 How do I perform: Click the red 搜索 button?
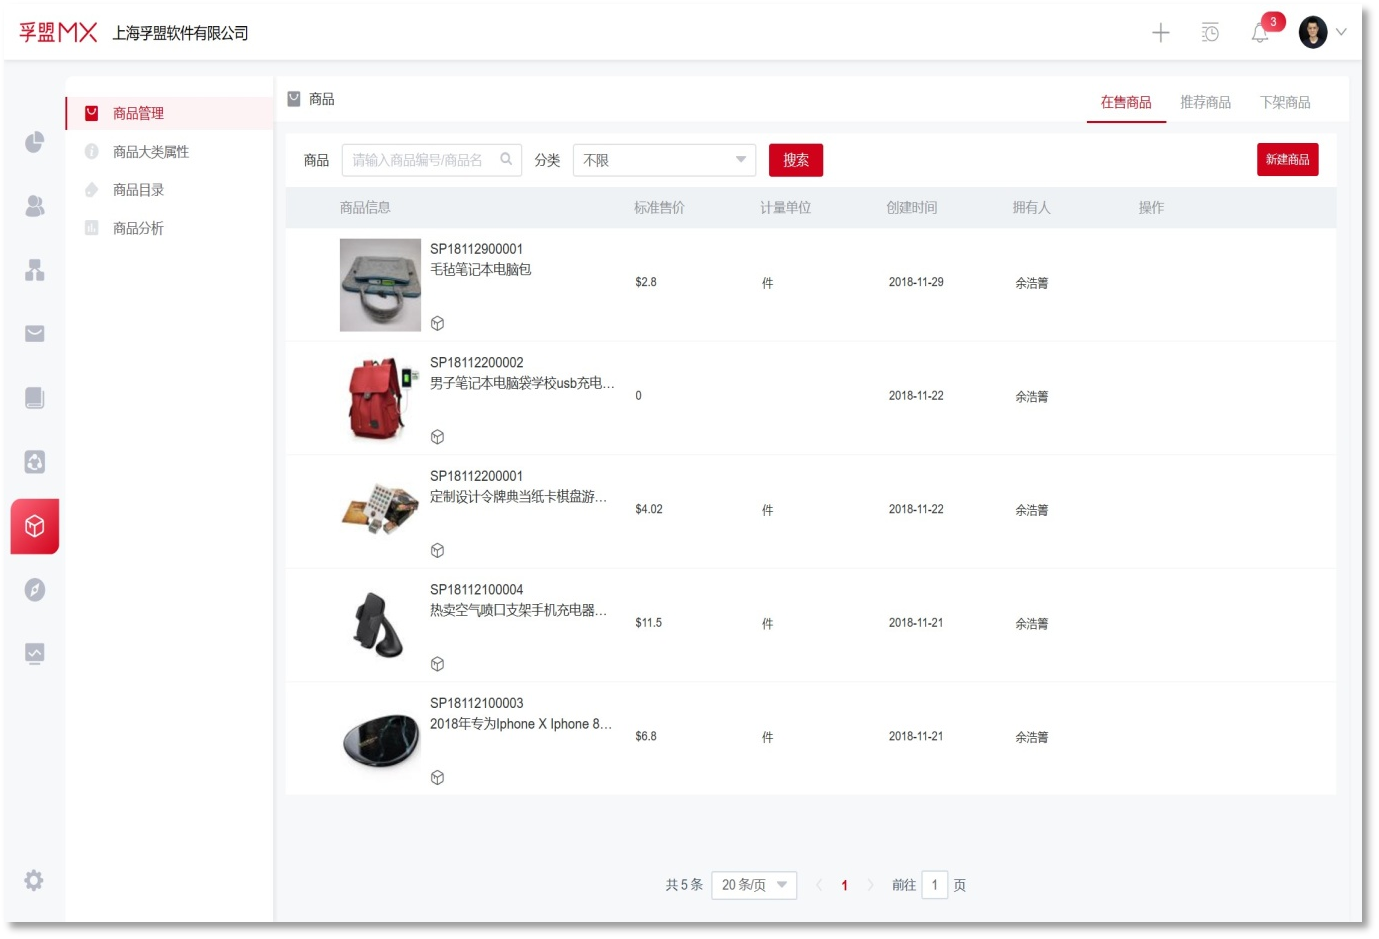pyautogui.click(x=796, y=160)
